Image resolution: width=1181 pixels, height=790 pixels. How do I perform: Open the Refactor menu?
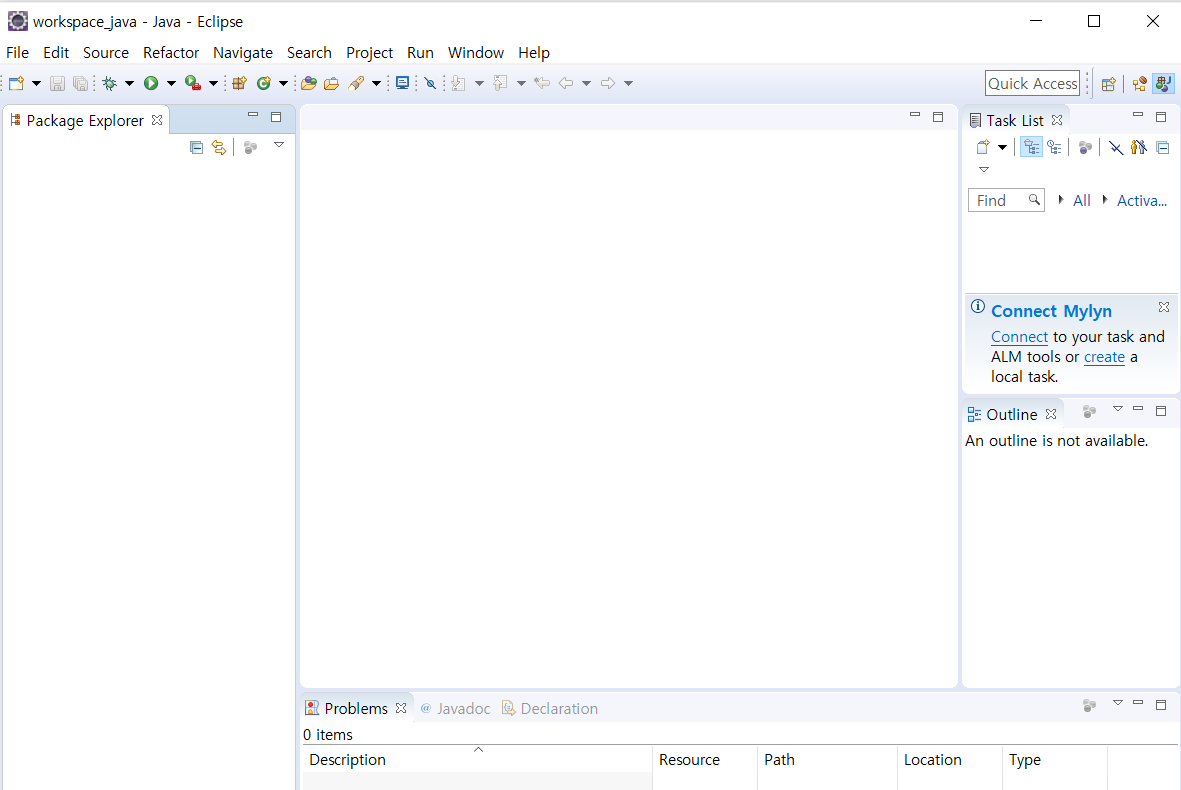click(x=171, y=53)
